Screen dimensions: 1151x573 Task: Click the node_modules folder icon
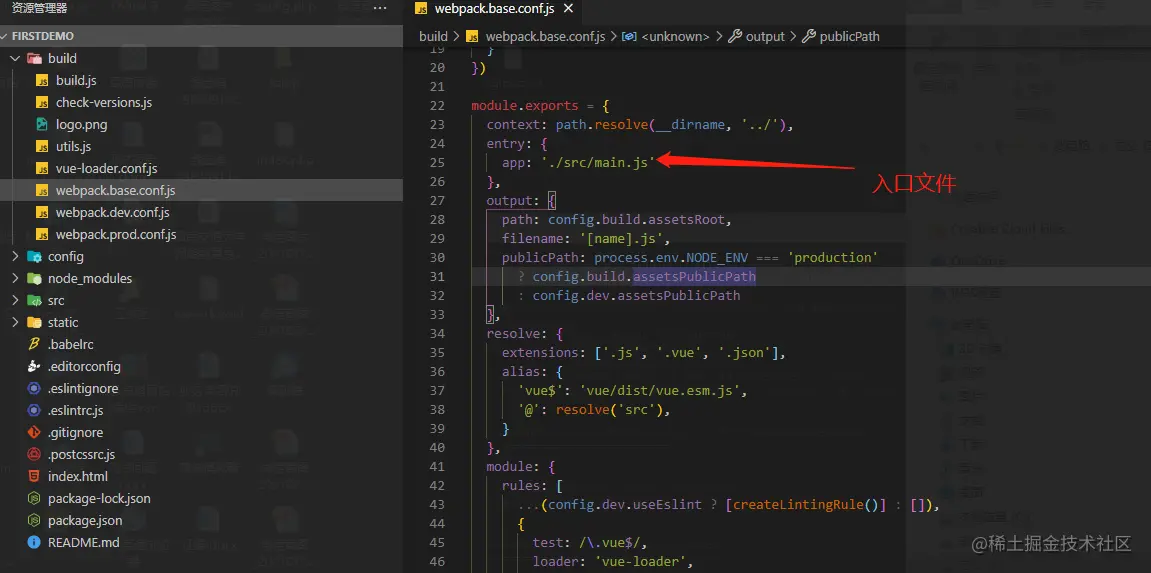click(x=34, y=278)
